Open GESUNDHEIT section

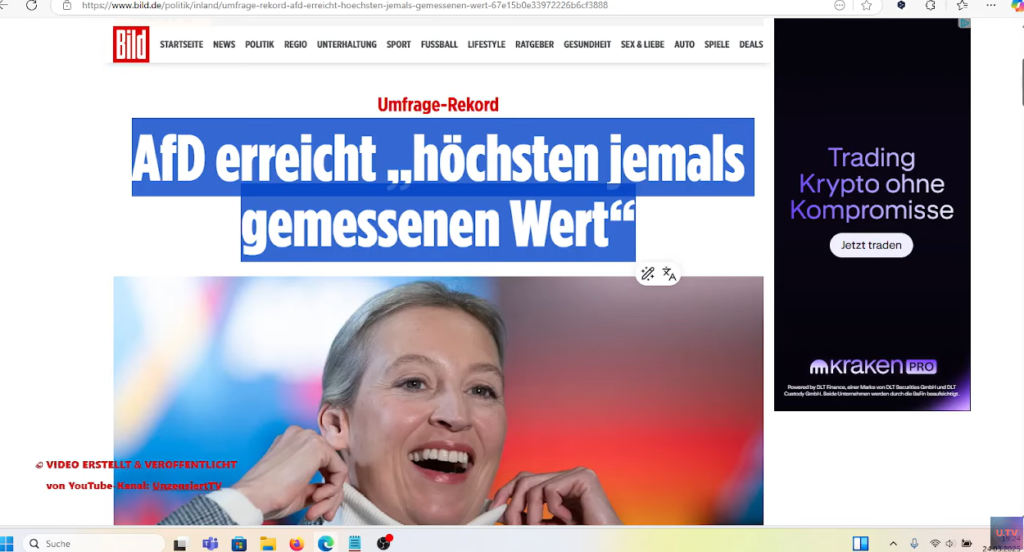[x=587, y=44]
